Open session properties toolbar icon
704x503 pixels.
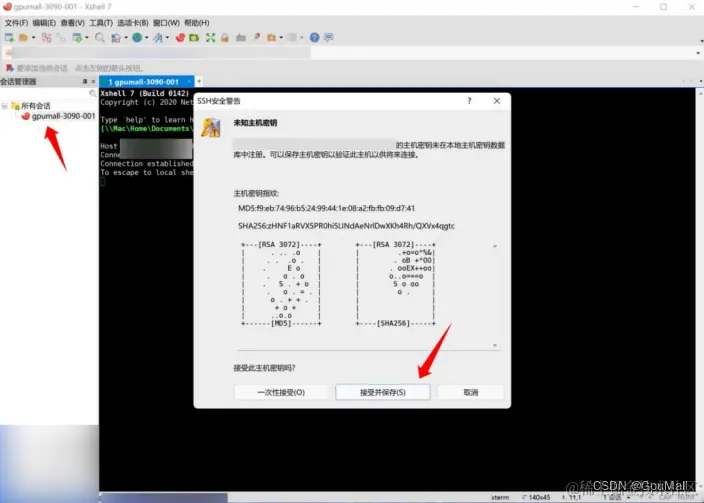[x=77, y=38]
